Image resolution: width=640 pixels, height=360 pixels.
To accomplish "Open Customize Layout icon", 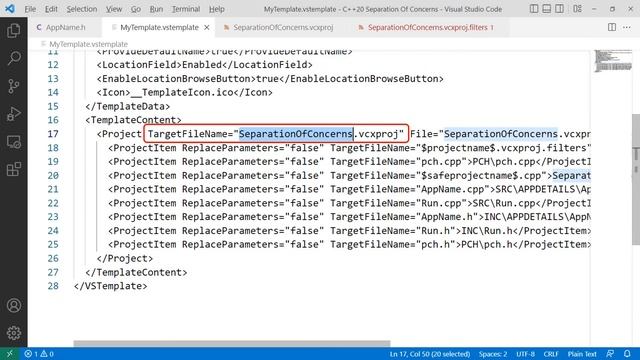I will point(577,9).
